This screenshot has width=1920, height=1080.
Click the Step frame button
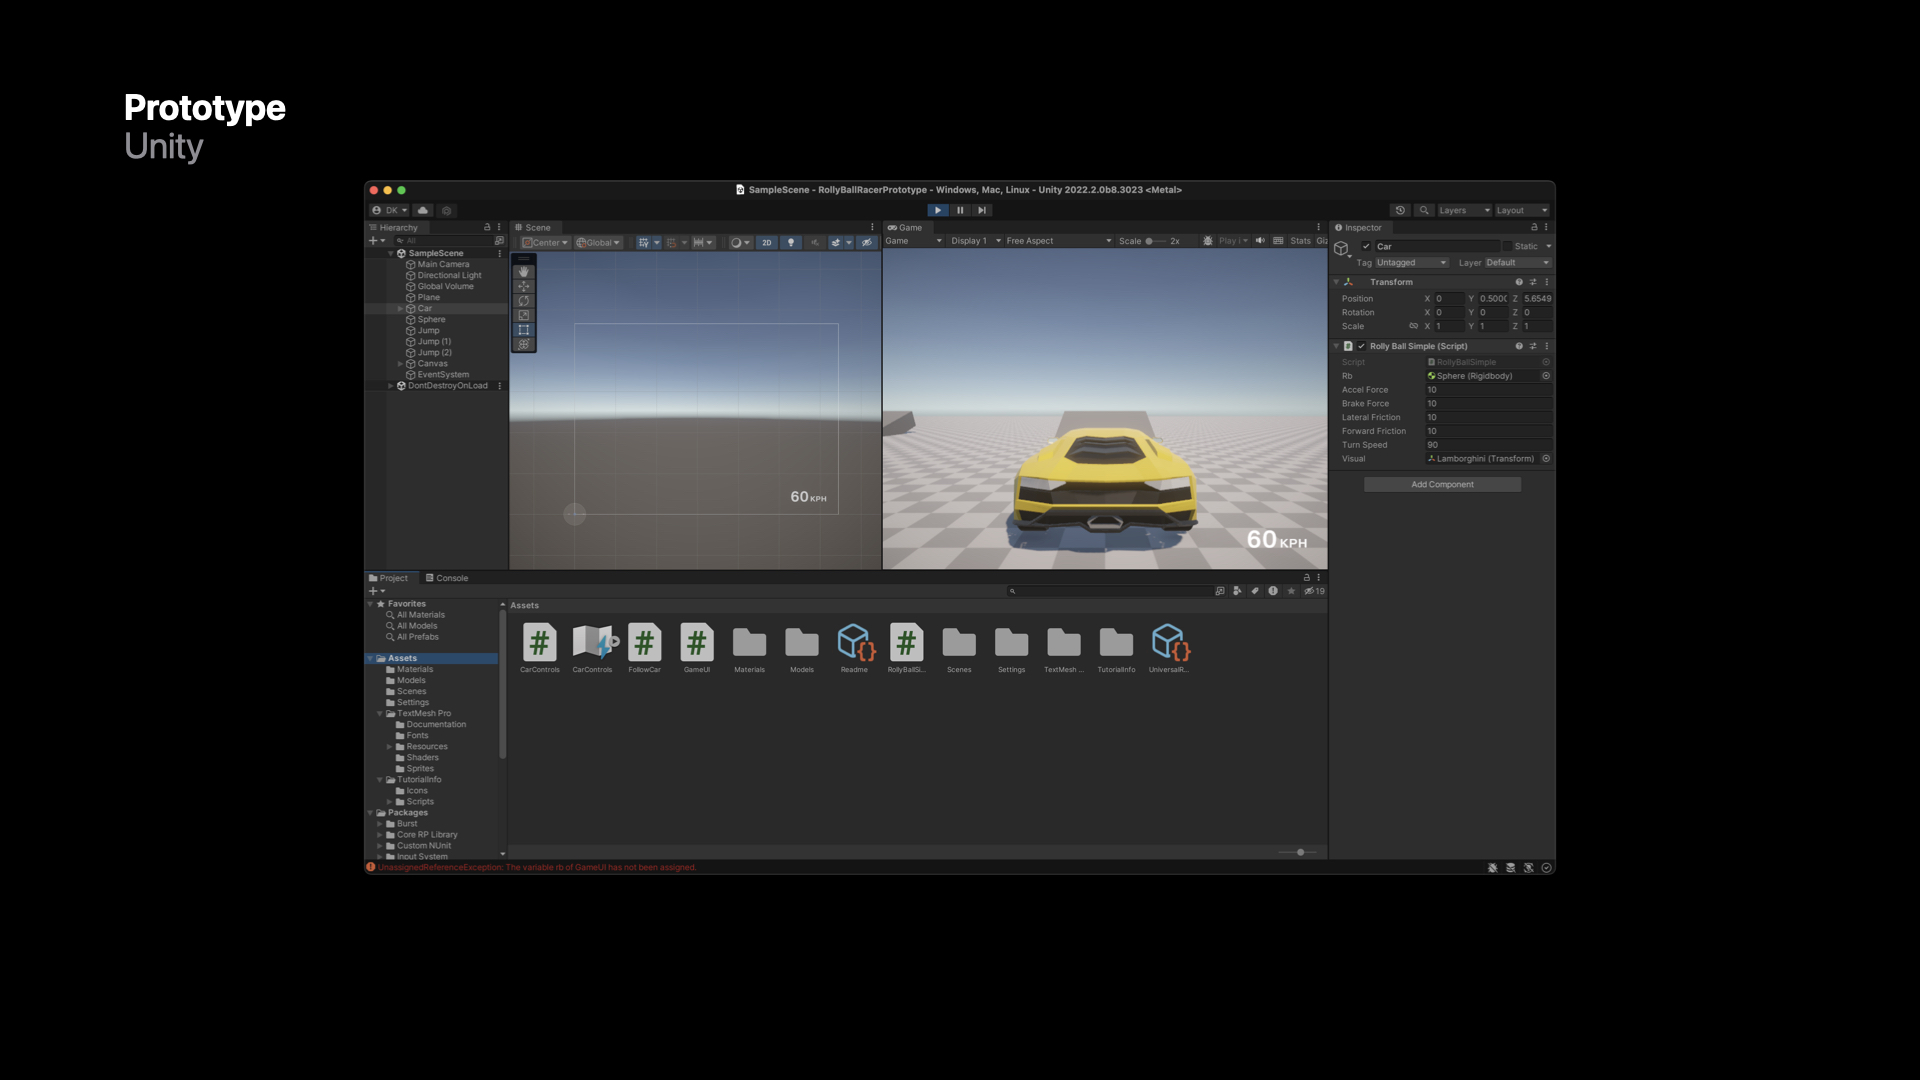(x=982, y=210)
